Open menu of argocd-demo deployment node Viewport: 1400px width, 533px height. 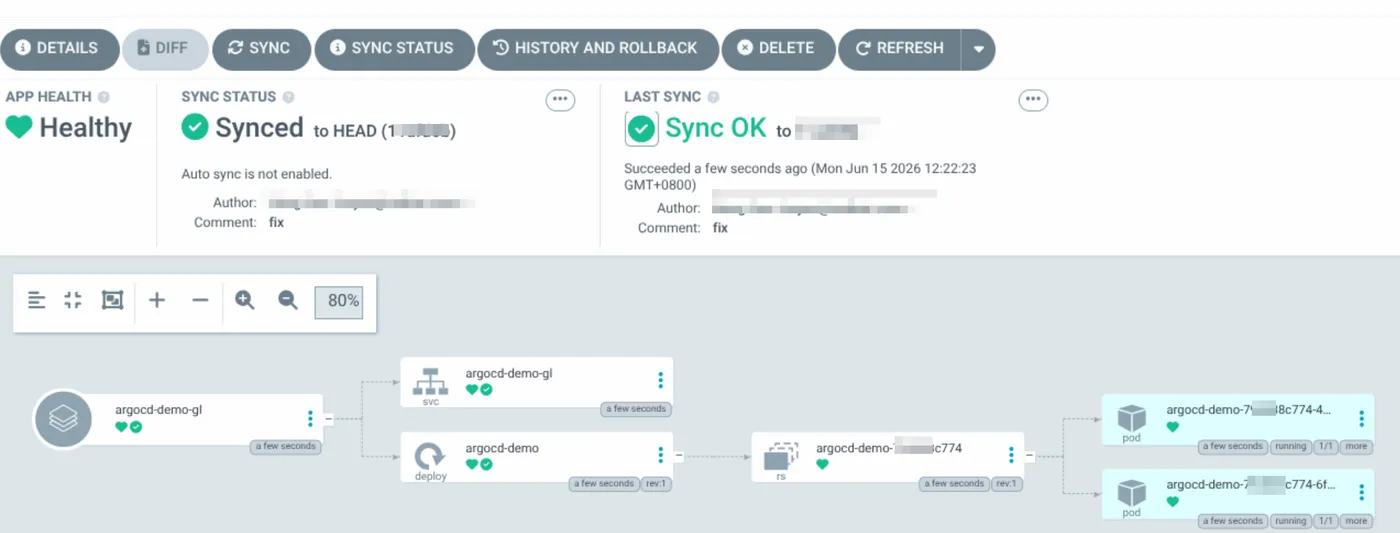tap(660, 455)
